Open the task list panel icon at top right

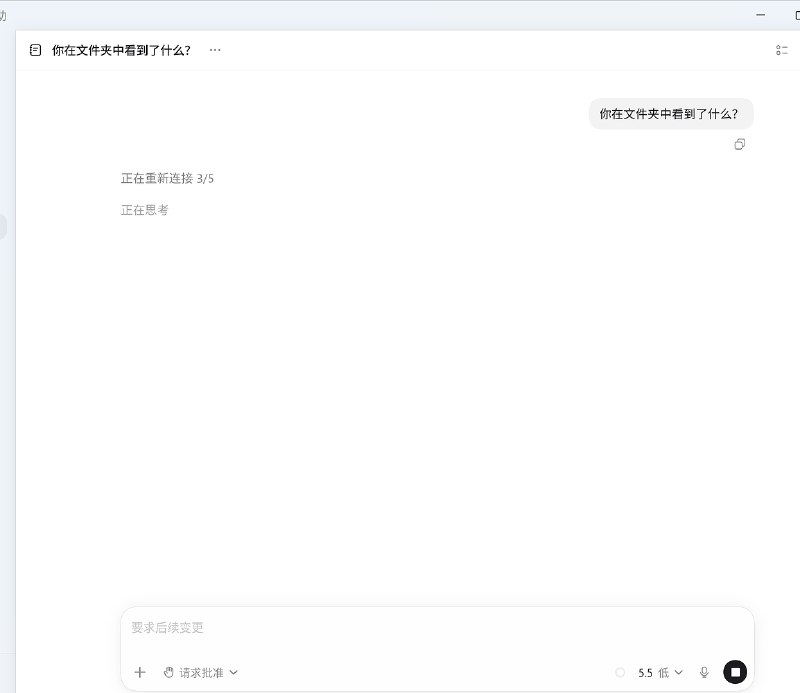pyautogui.click(x=782, y=50)
